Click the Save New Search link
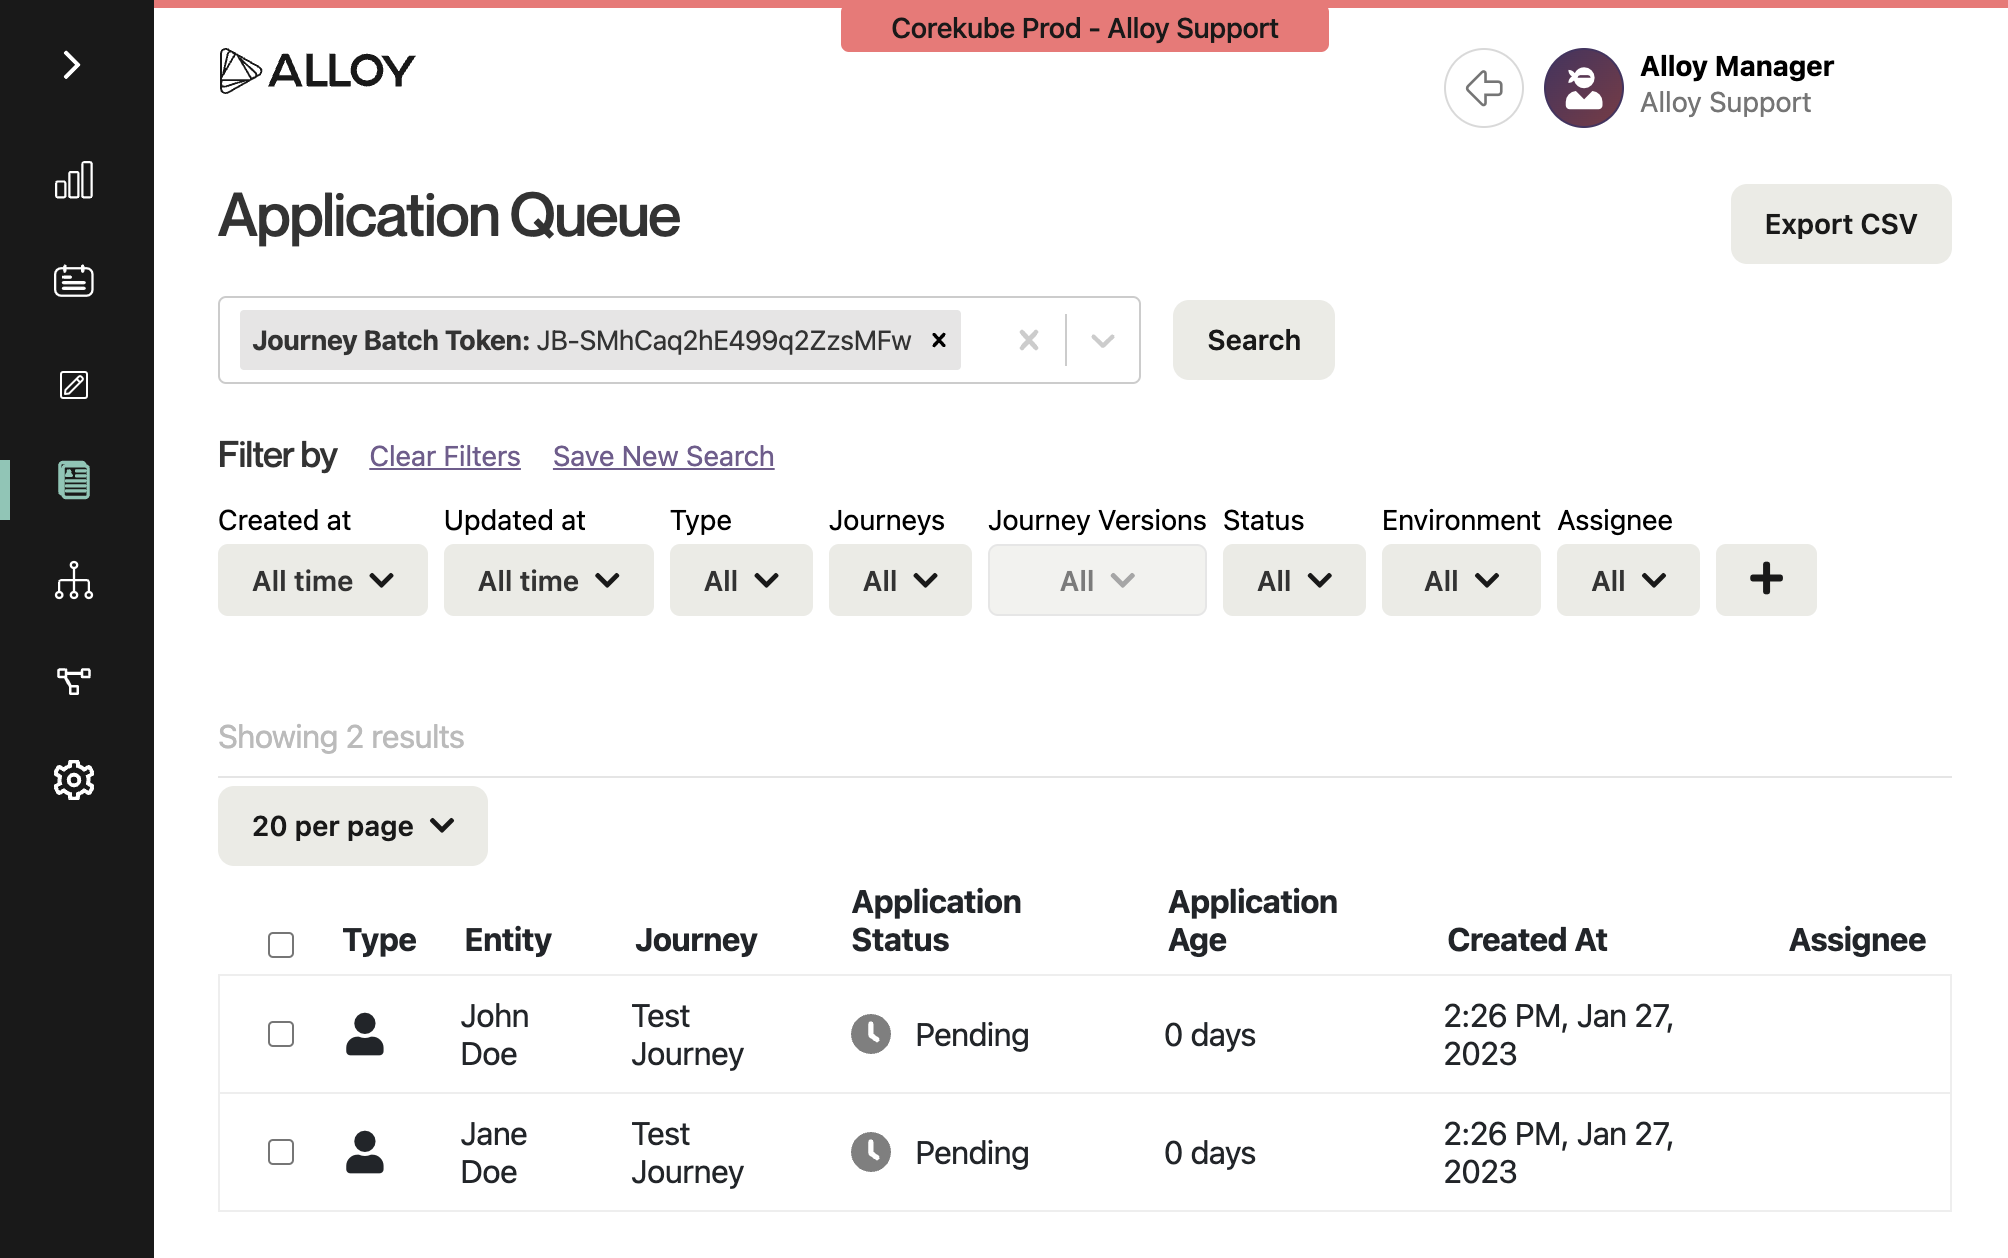2008x1258 pixels. click(x=664, y=456)
